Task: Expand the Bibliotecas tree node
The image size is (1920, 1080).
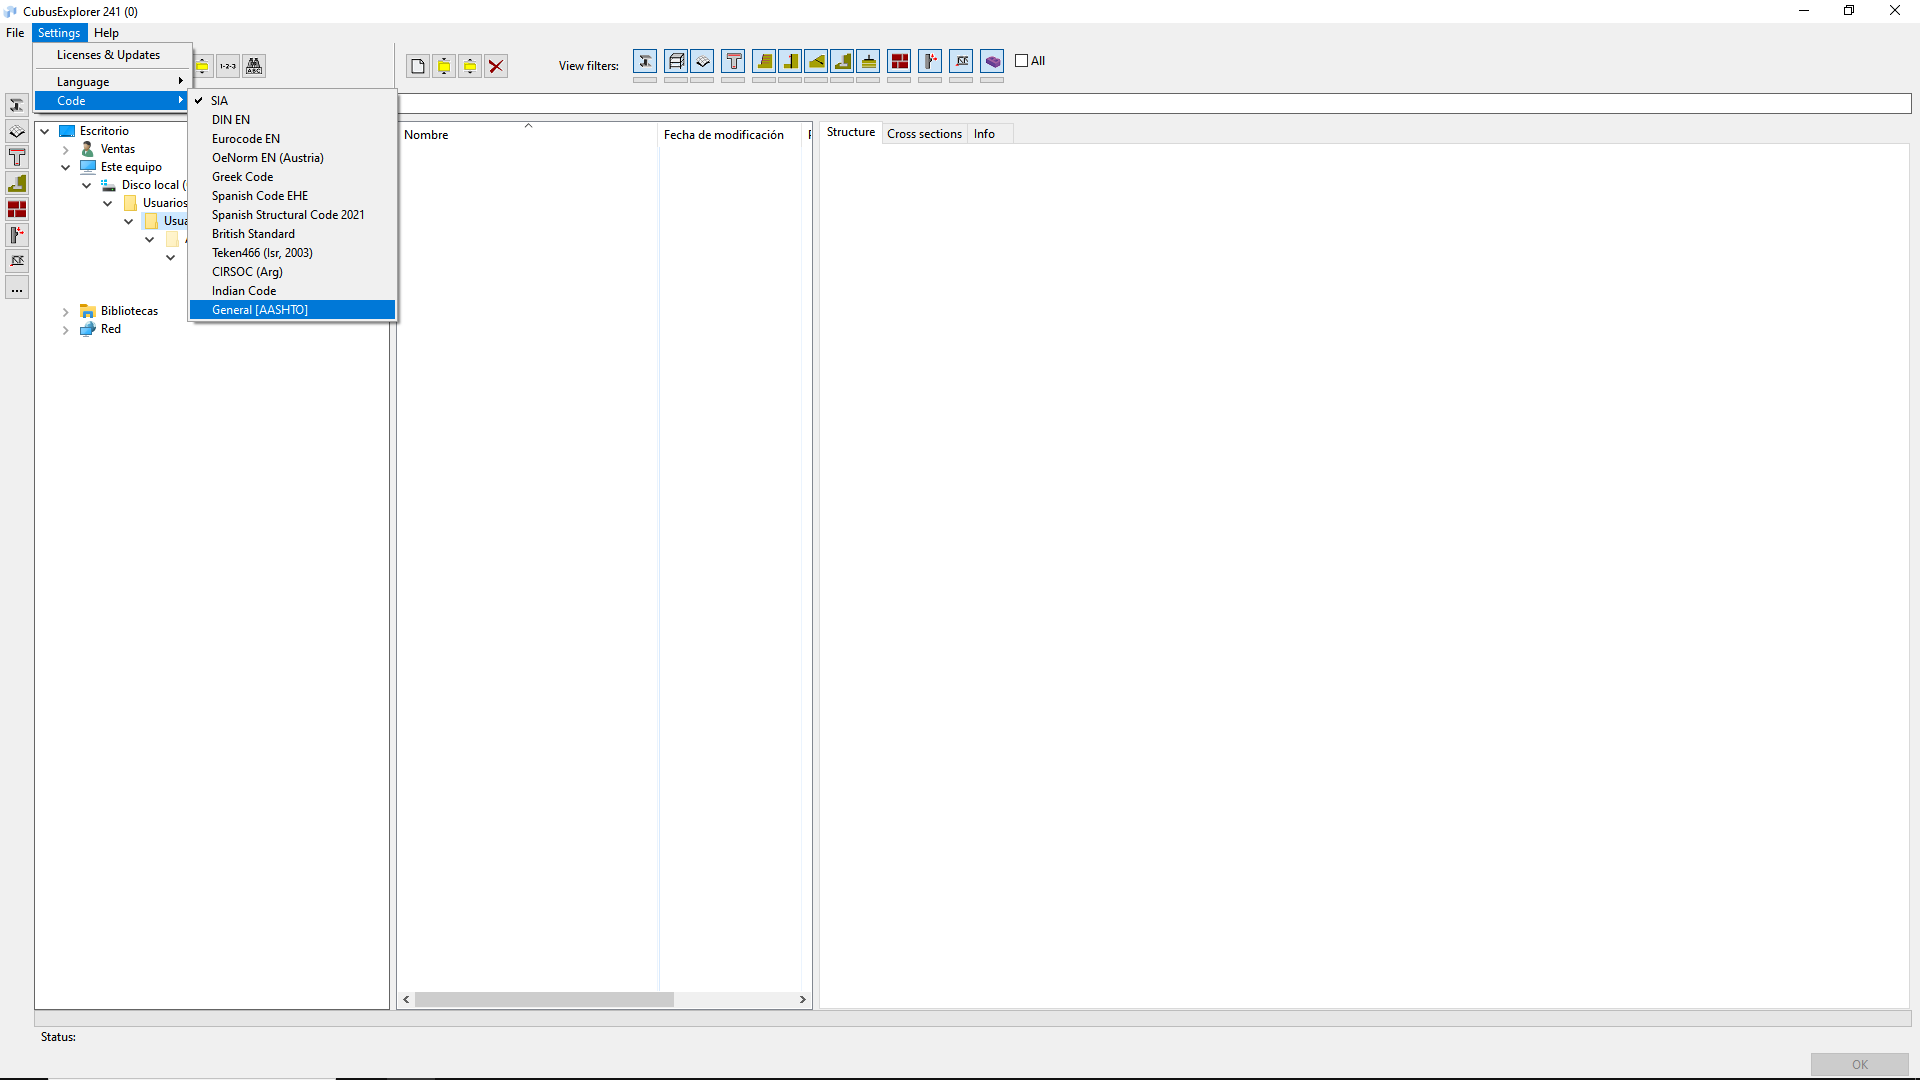Action: tap(66, 312)
